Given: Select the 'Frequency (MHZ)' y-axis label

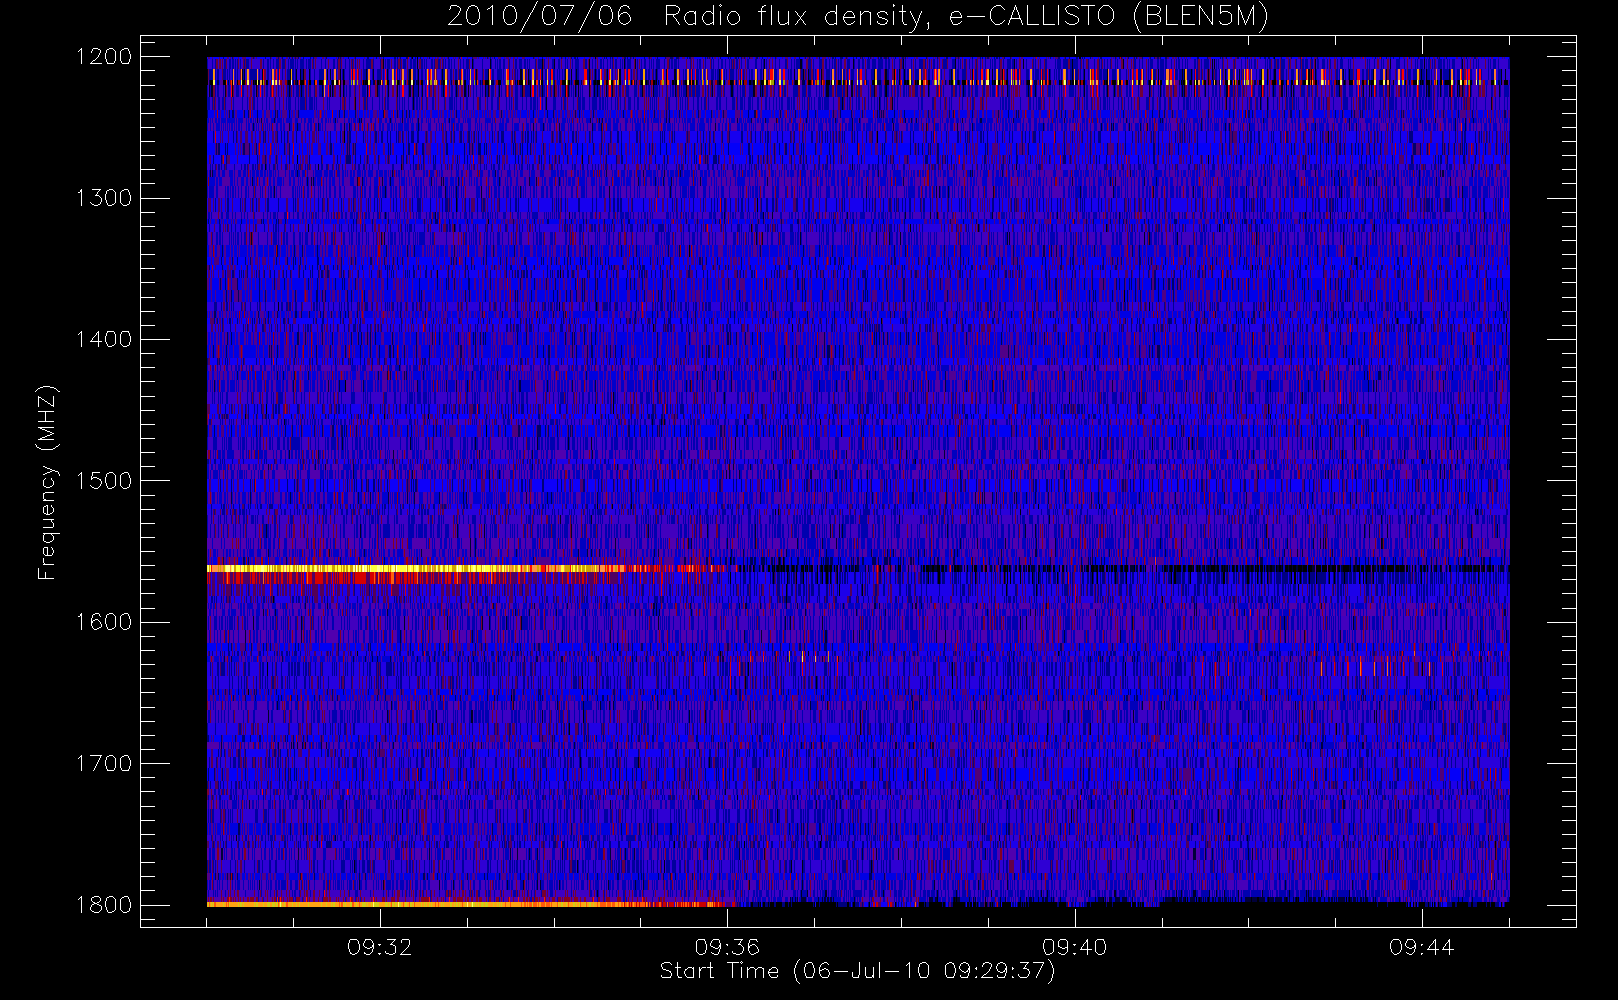Looking at the screenshot, I should pyautogui.click(x=47, y=482).
